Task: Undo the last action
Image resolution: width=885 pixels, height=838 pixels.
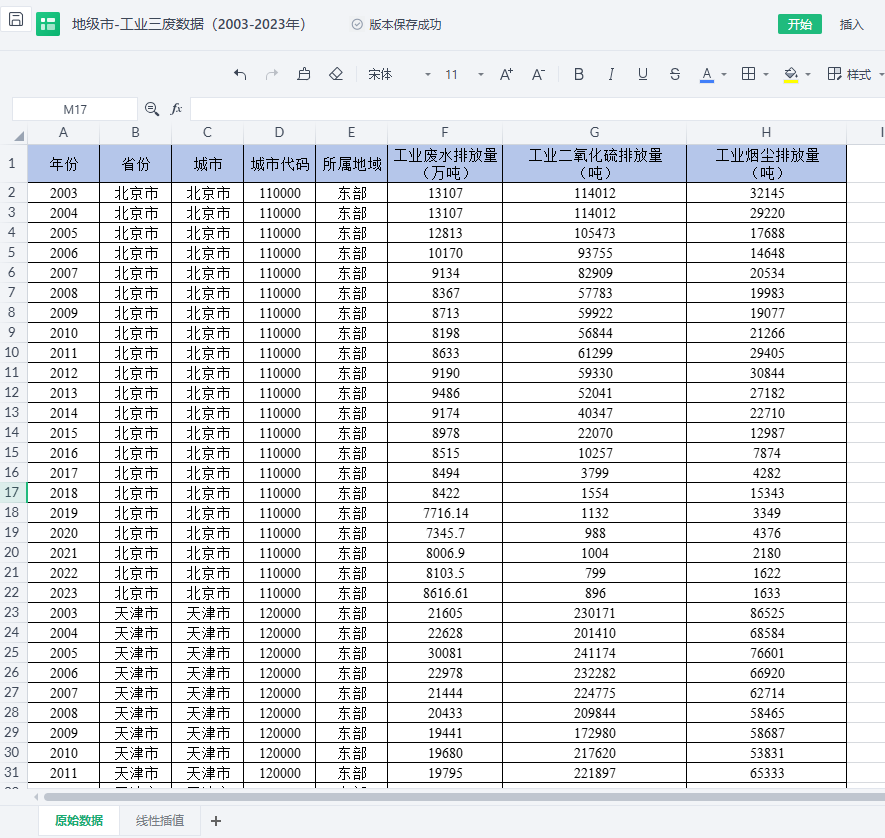Action: [240, 74]
